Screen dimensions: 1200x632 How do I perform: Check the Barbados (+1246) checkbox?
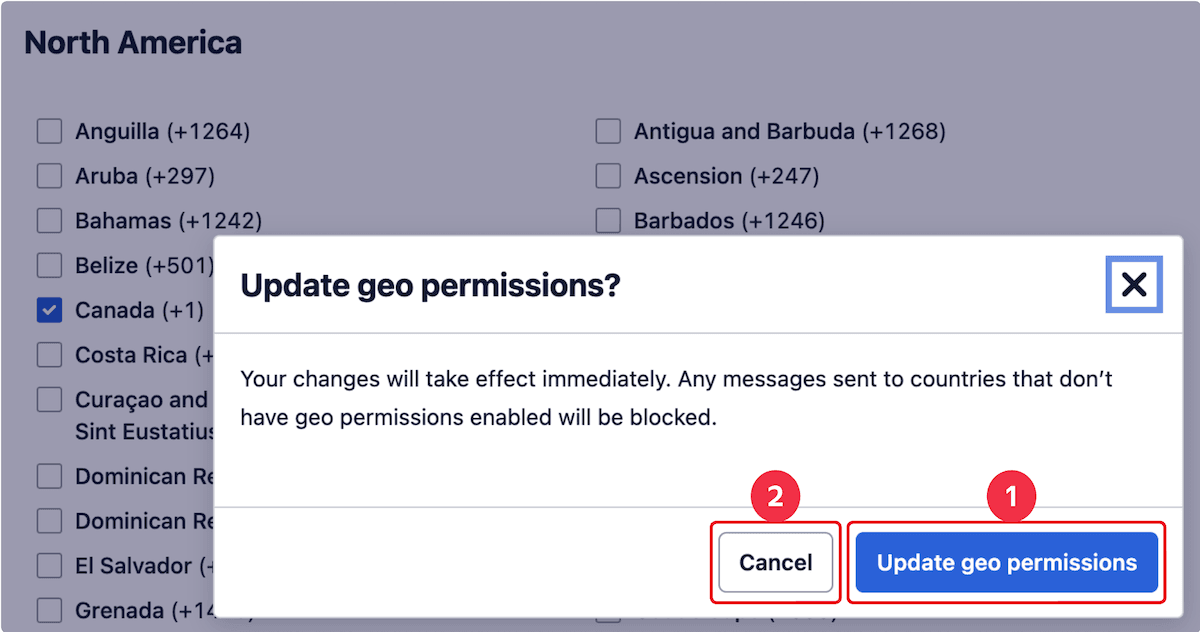pos(607,220)
